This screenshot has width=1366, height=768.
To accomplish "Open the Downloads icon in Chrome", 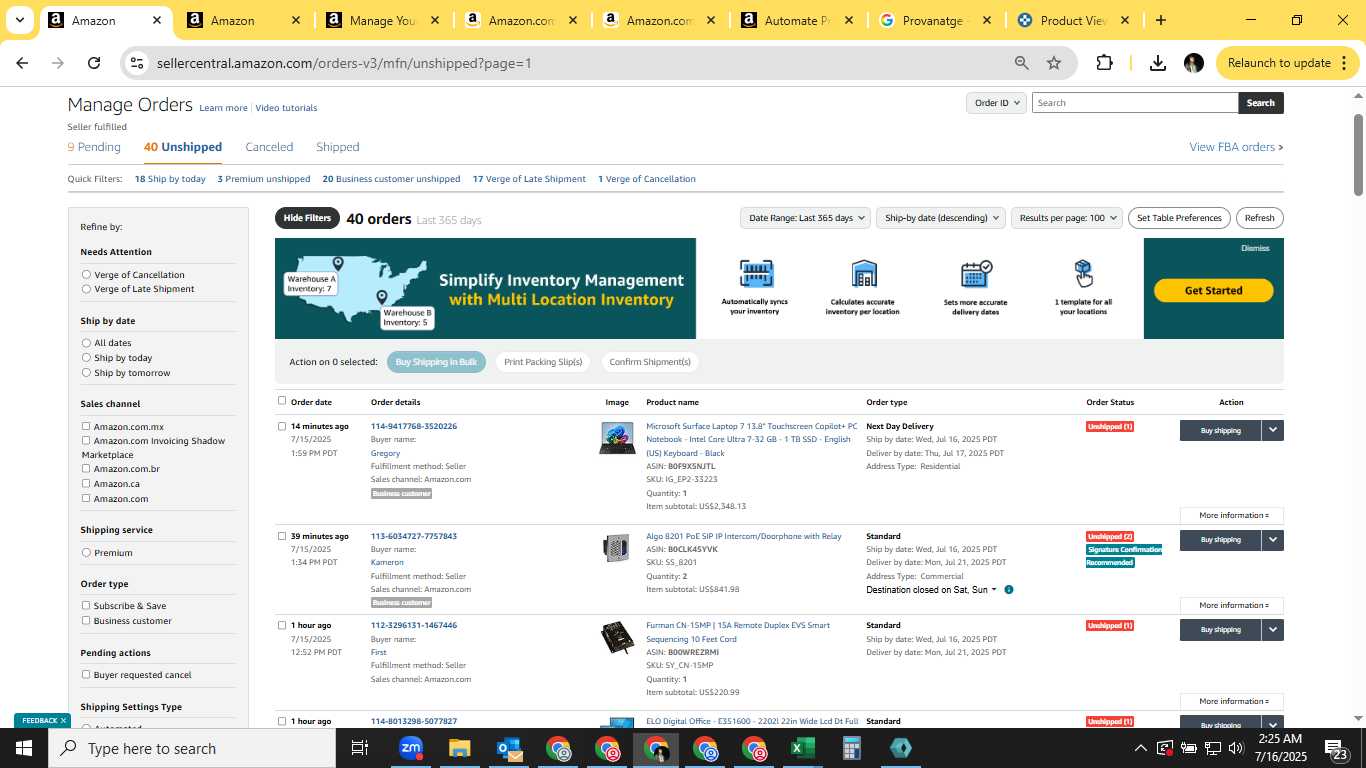I will pos(1157,63).
